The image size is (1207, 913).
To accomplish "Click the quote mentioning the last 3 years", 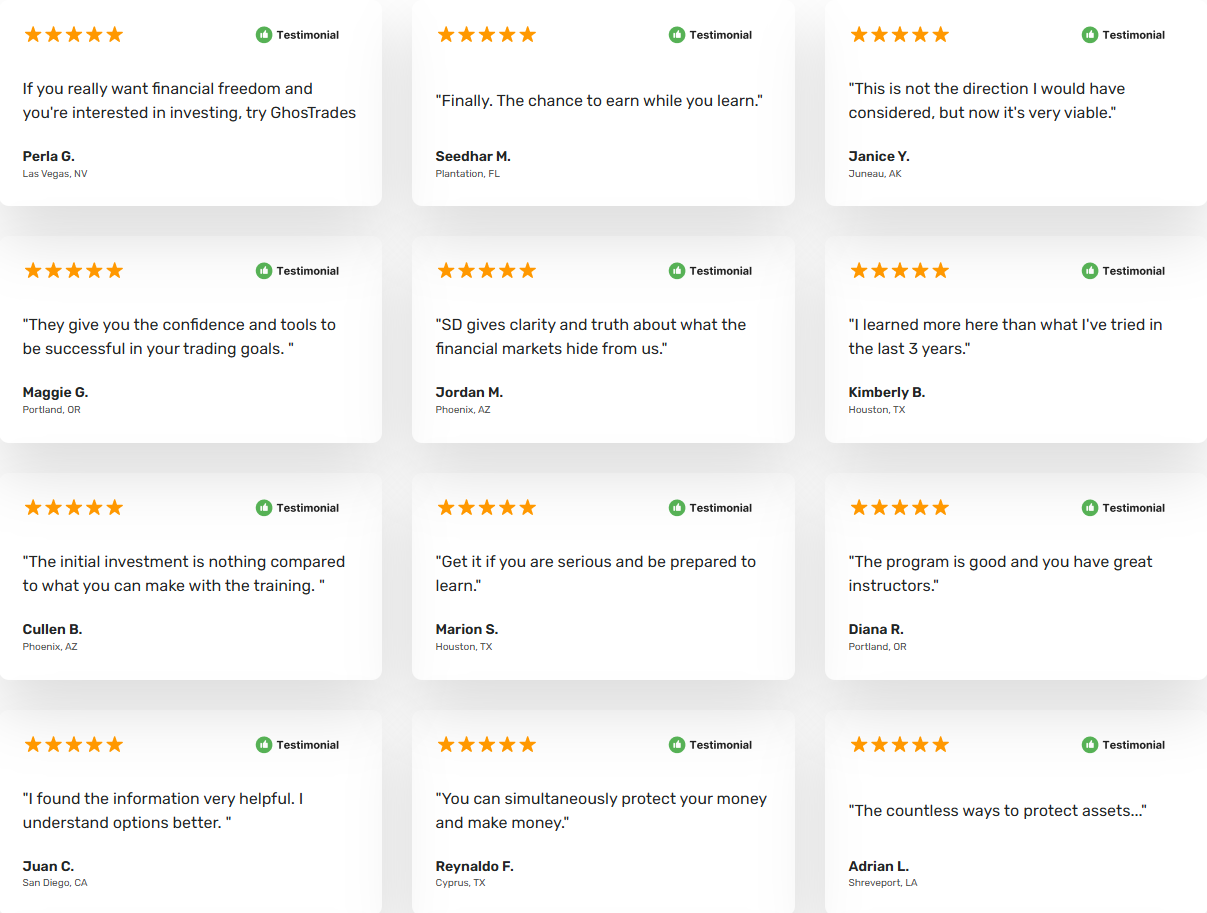I will click(1005, 336).
